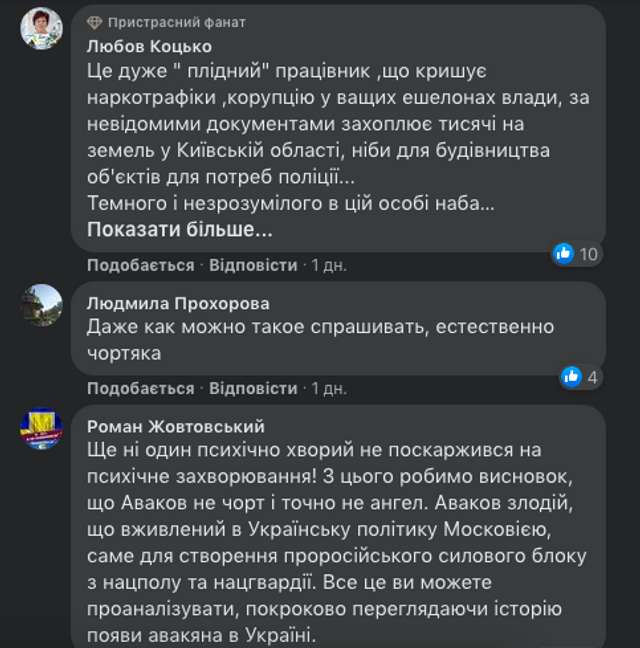Reply to Любов Коцько's comment
This screenshot has height=648, width=640.
pos(253,265)
